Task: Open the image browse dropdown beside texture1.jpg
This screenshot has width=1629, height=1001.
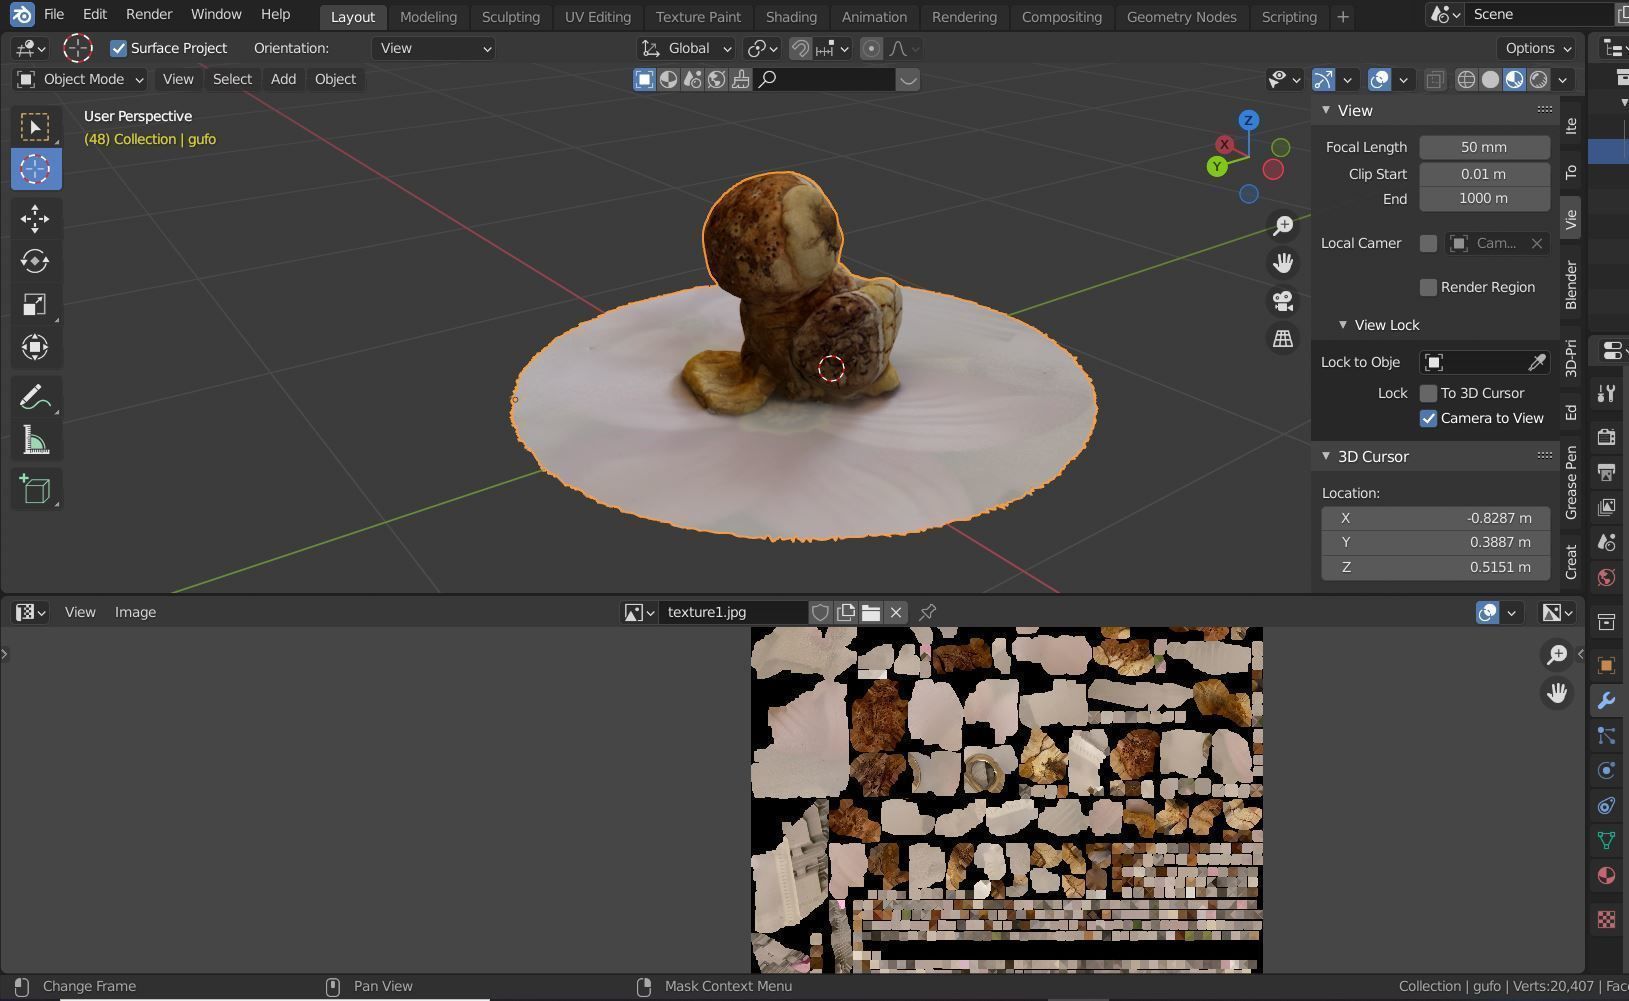Action: tap(638, 612)
